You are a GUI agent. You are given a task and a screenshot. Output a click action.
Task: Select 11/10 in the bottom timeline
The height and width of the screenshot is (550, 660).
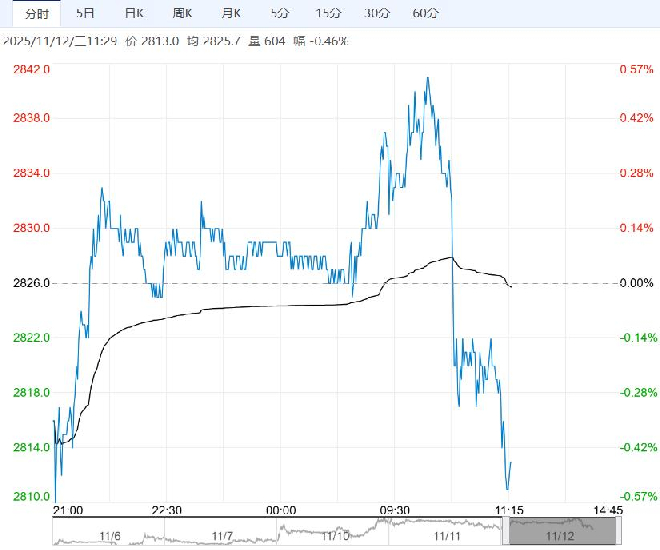[x=335, y=536]
